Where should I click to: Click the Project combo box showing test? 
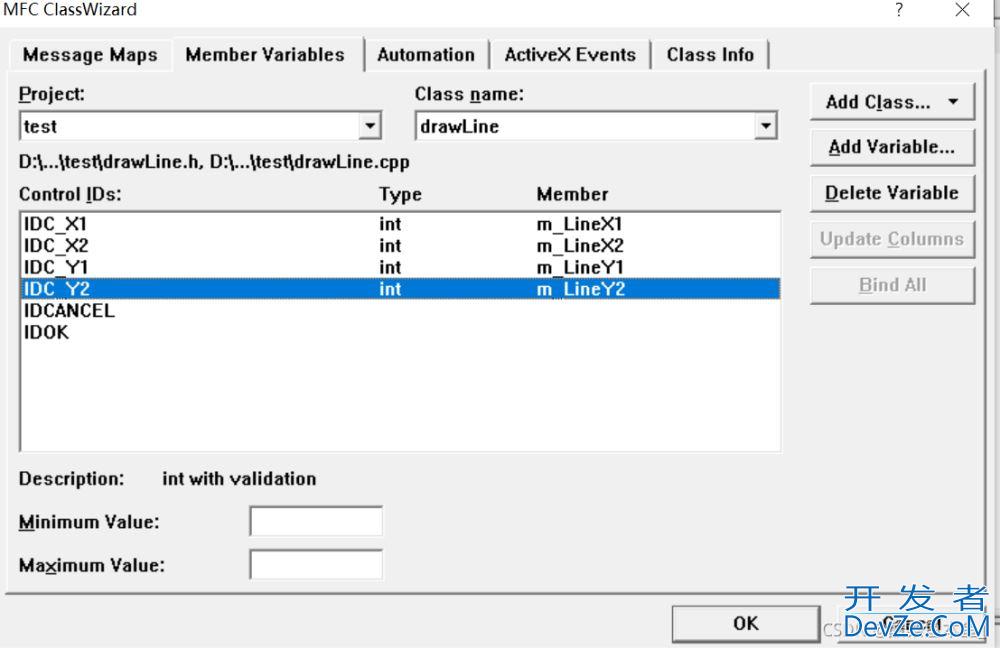(x=200, y=126)
